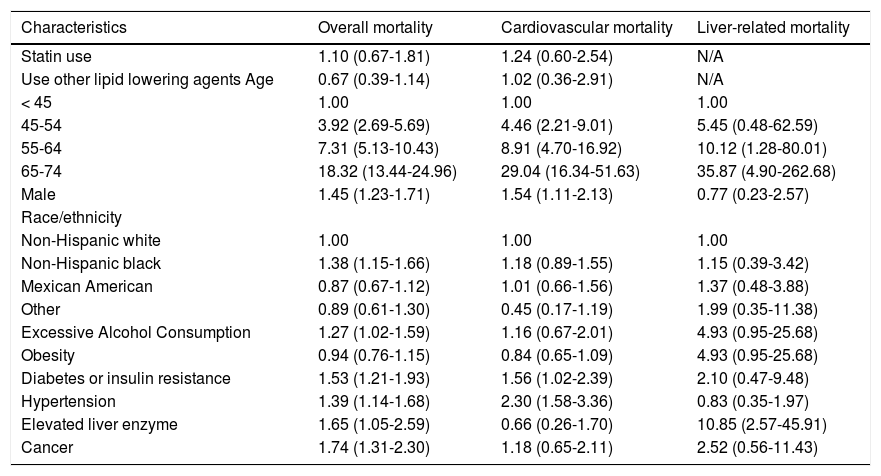The height and width of the screenshot is (476, 881).
Task: Click the value 29.04 (16.34-51.63)
Action: tap(573, 171)
